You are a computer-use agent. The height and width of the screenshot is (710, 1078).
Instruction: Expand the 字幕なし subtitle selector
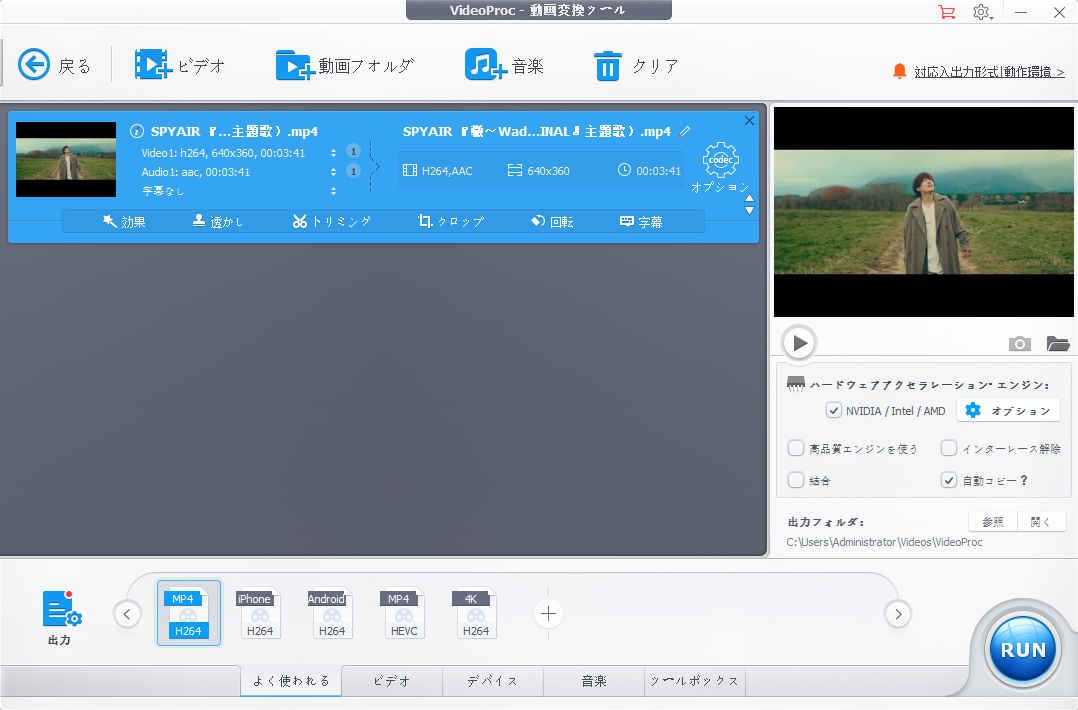pos(333,190)
